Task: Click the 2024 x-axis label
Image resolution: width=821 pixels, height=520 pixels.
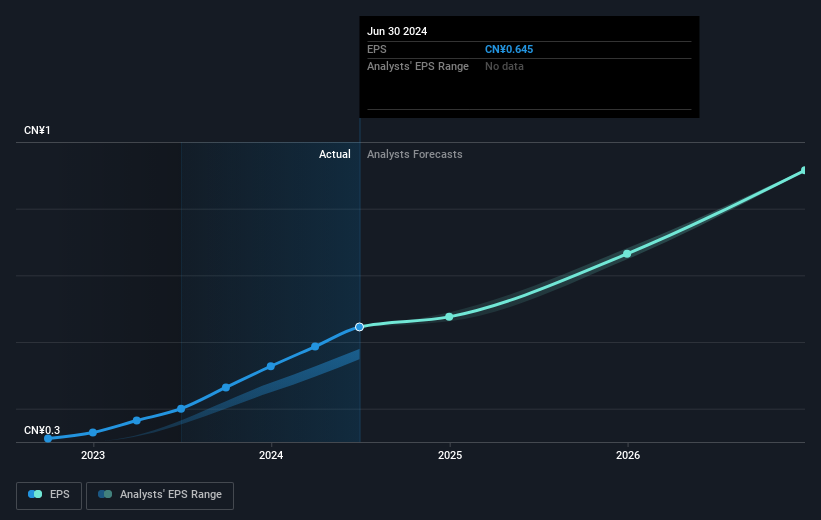Action: [x=271, y=456]
